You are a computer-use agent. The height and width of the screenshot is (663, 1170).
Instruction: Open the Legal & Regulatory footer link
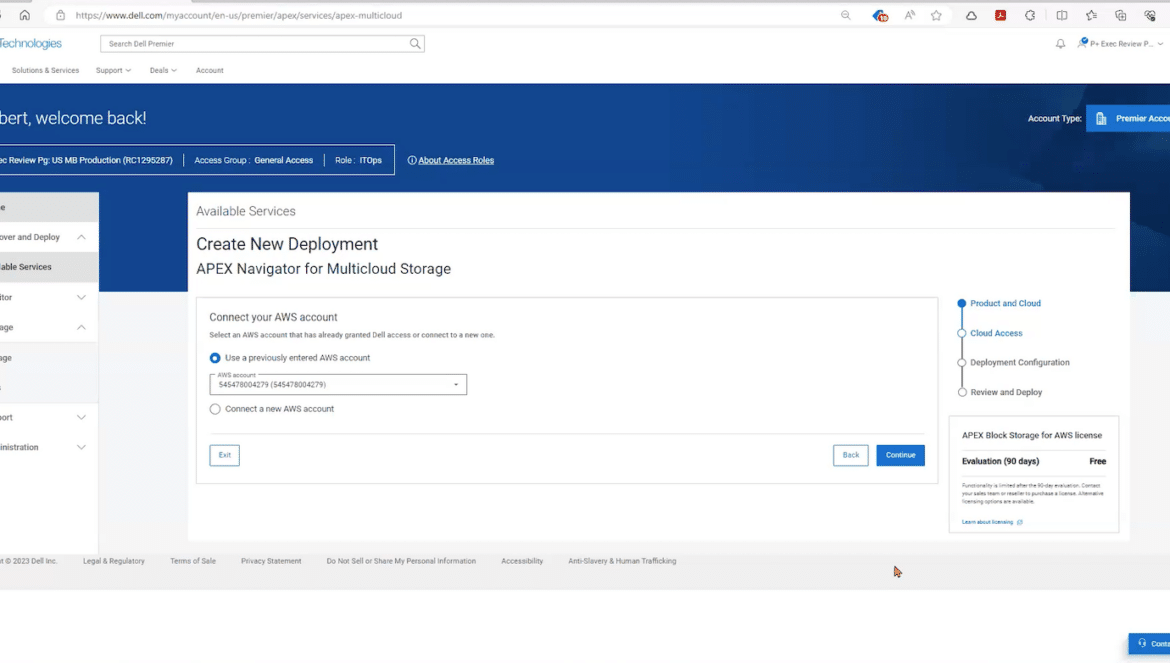(113, 561)
